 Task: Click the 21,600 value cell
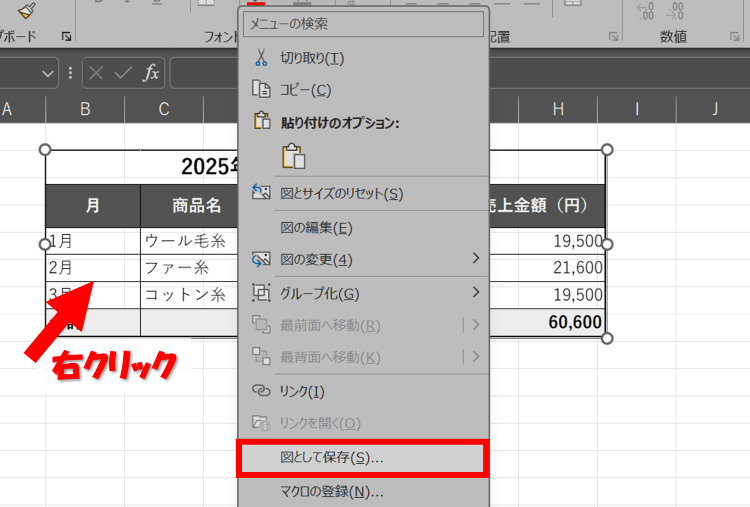pos(547,267)
